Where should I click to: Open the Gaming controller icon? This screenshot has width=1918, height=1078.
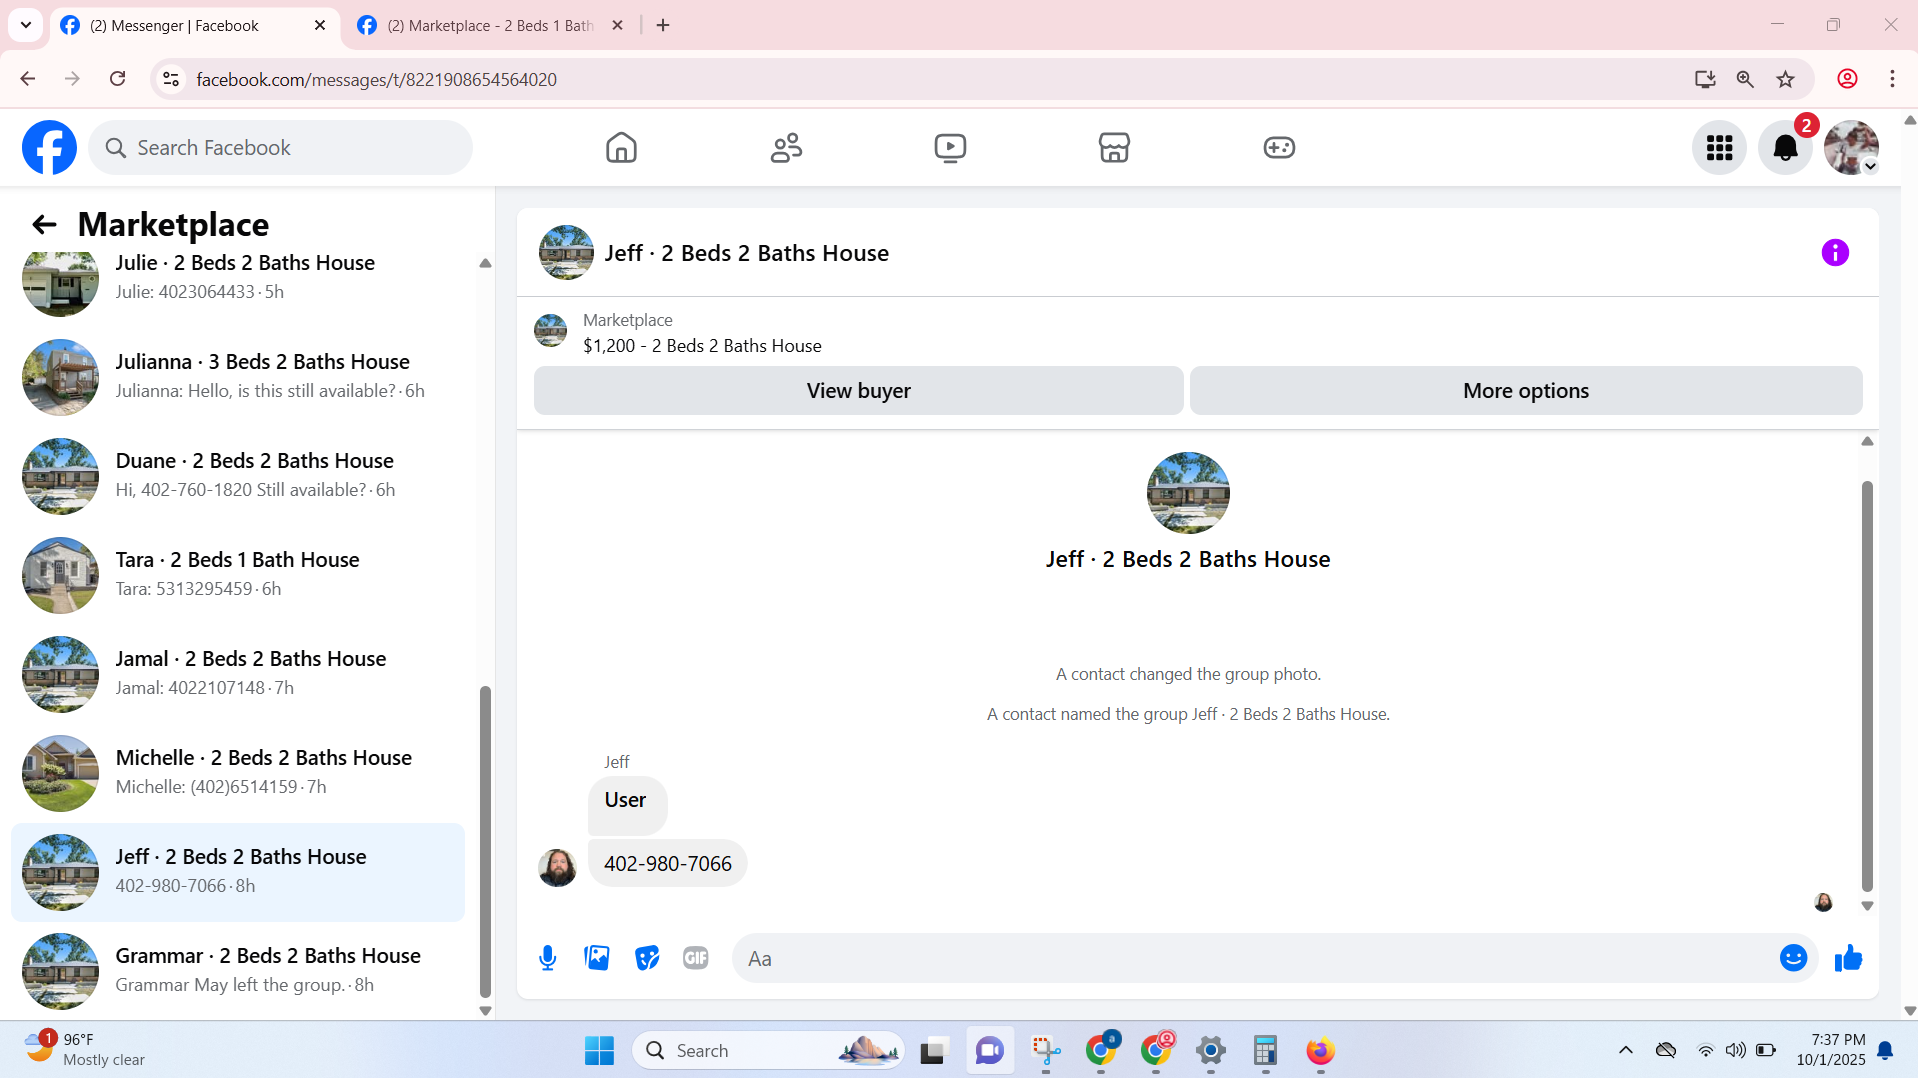(x=1279, y=148)
